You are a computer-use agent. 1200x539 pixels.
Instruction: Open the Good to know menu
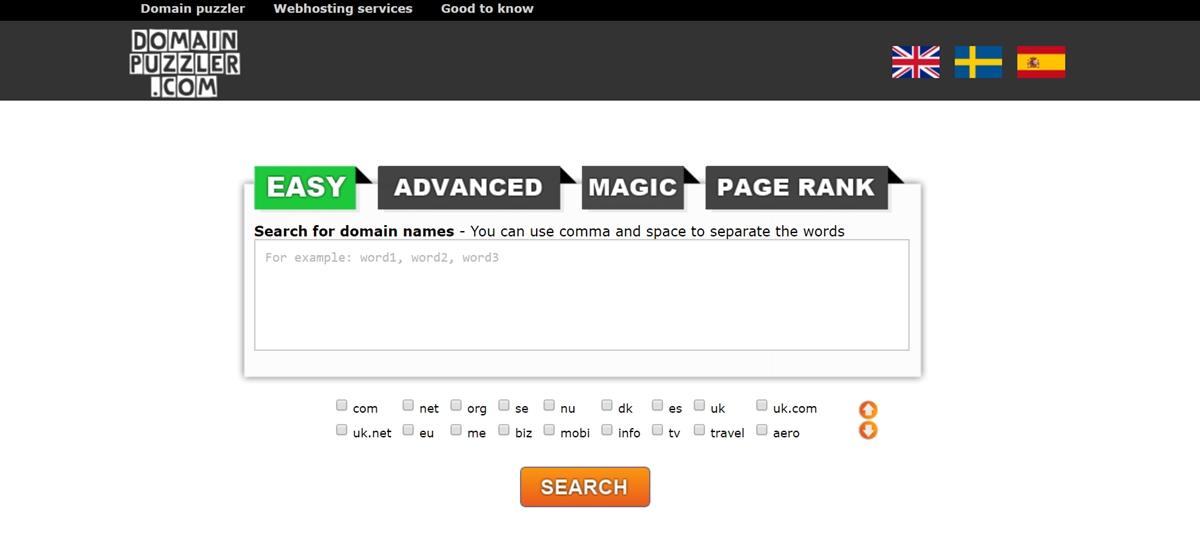coord(487,9)
